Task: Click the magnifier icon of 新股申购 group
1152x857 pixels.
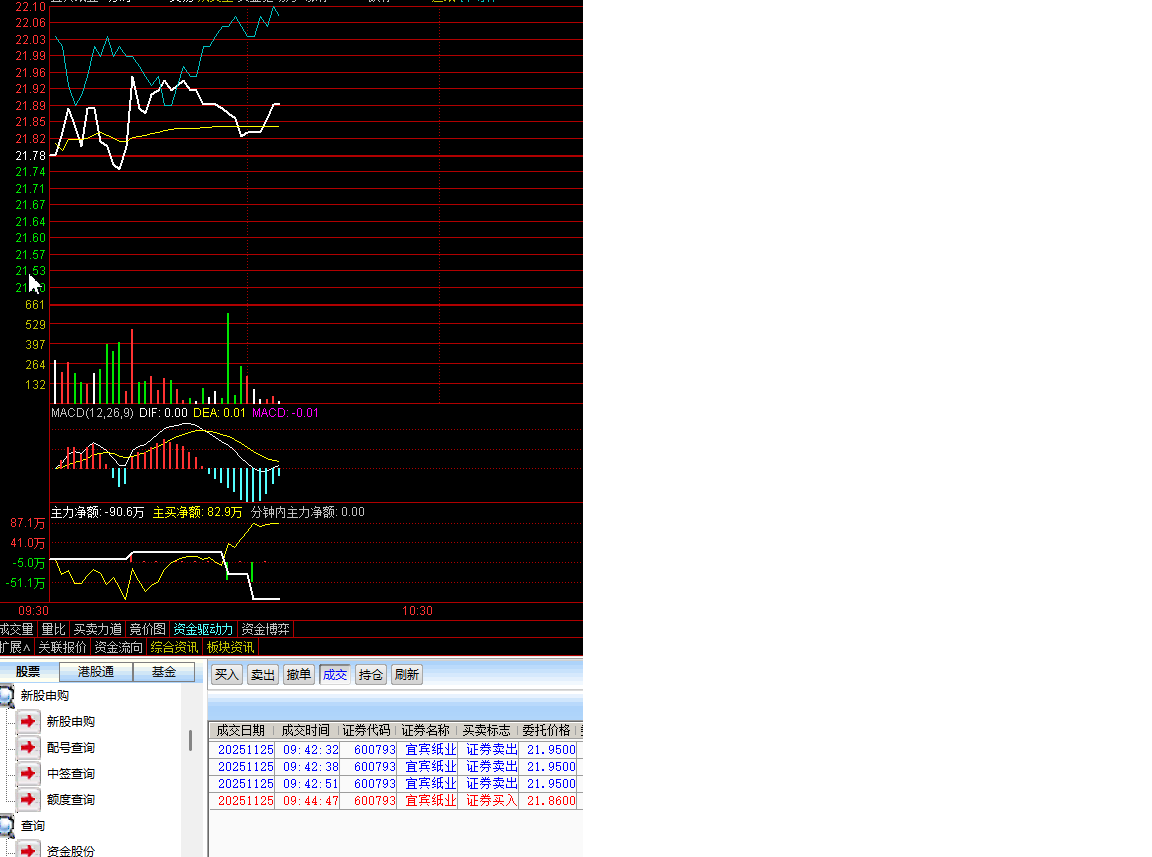Action: [7, 695]
